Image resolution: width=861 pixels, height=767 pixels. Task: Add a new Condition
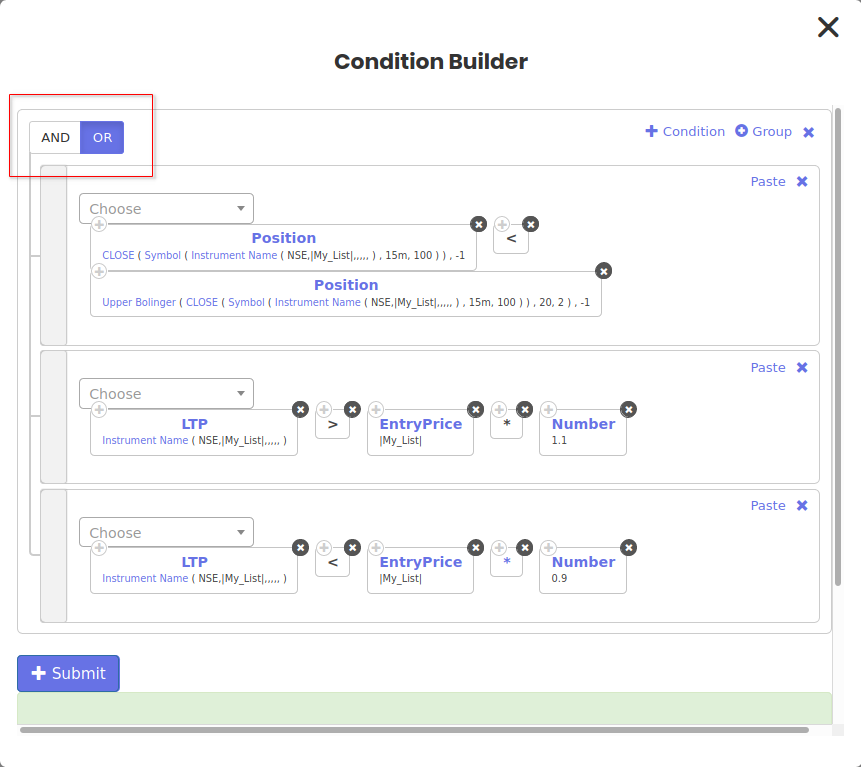(685, 132)
